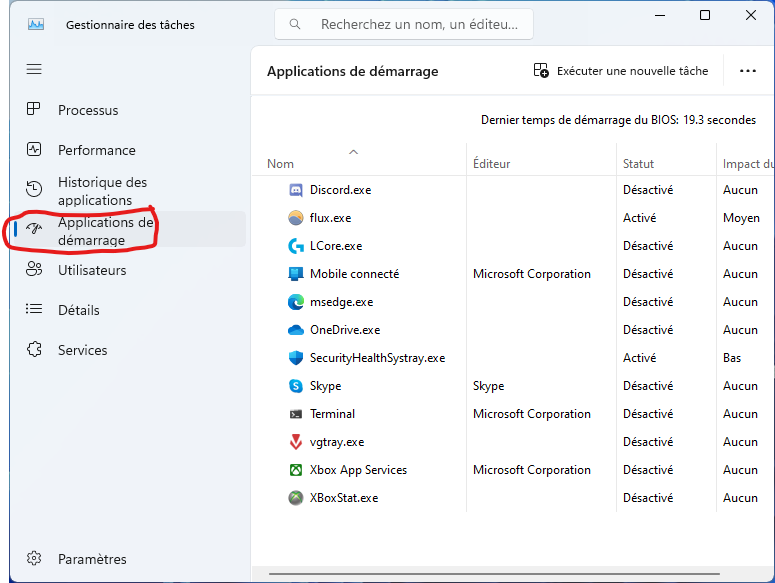The height and width of the screenshot is (583, 775).
Task: Open the Processus tab
Action: [129, 110]
